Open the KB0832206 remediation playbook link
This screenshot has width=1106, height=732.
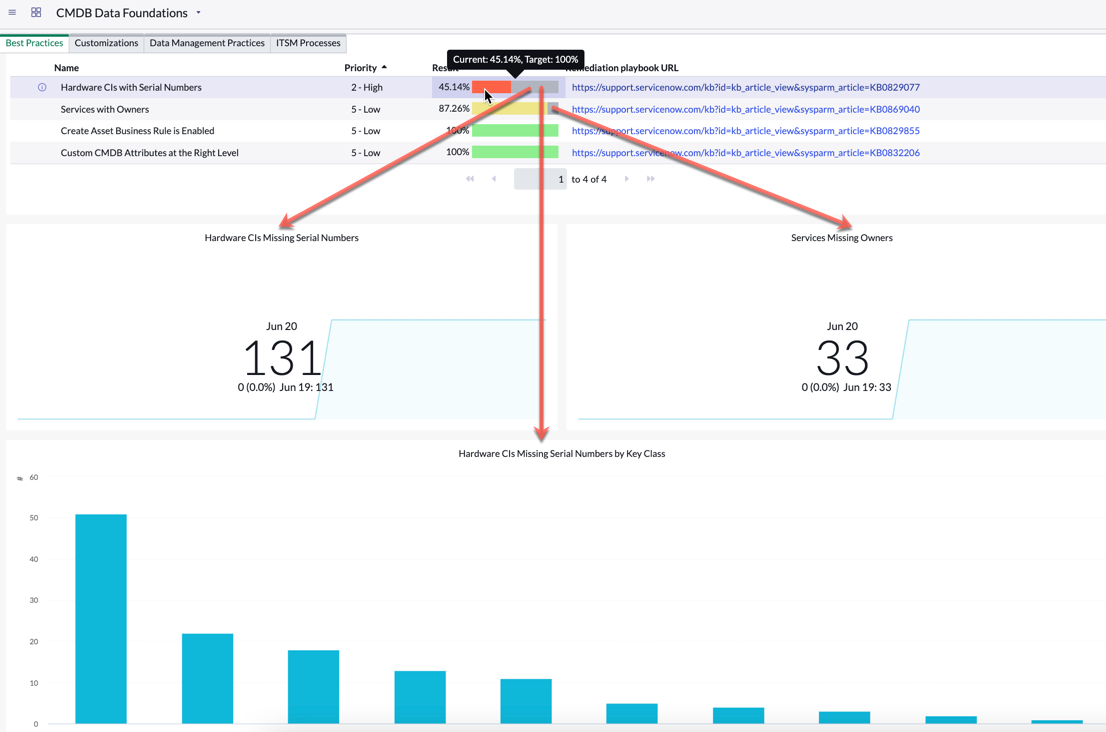click(x=746, y=153)
